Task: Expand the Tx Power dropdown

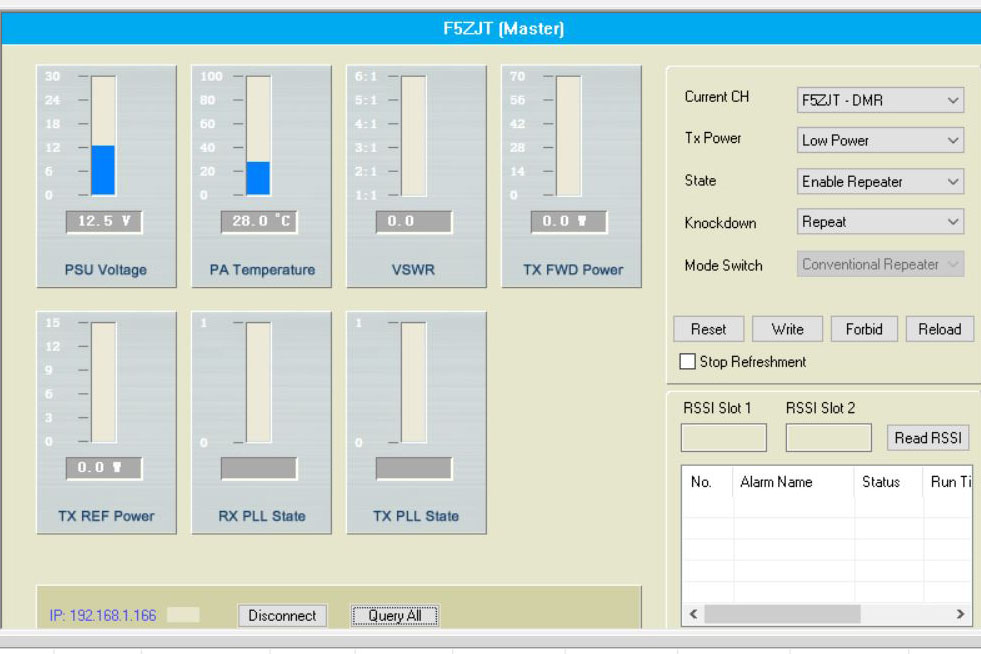Action: [x=880, y=141]
